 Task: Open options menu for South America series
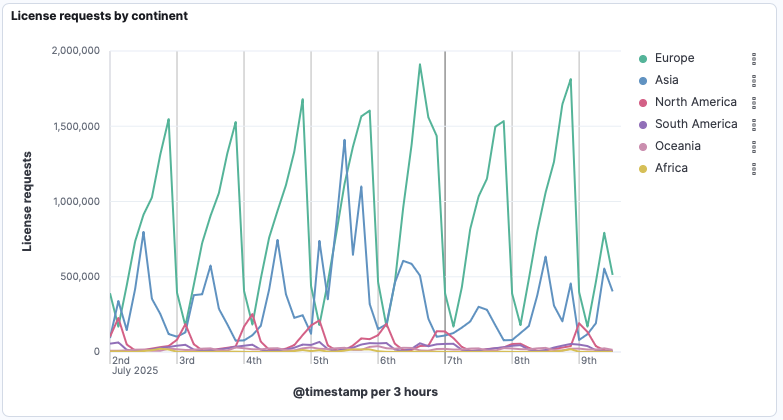tap(753, 124)
